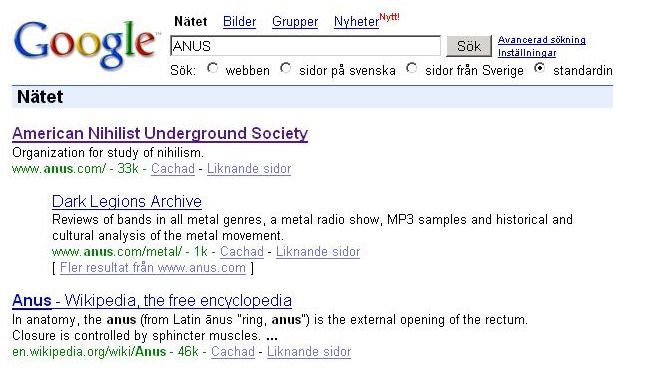The width and height of the screenshot is (647, 381).
Task: Choose sidor från Sverige radio option
Action: pyautogui.click(x=411, y=68)
